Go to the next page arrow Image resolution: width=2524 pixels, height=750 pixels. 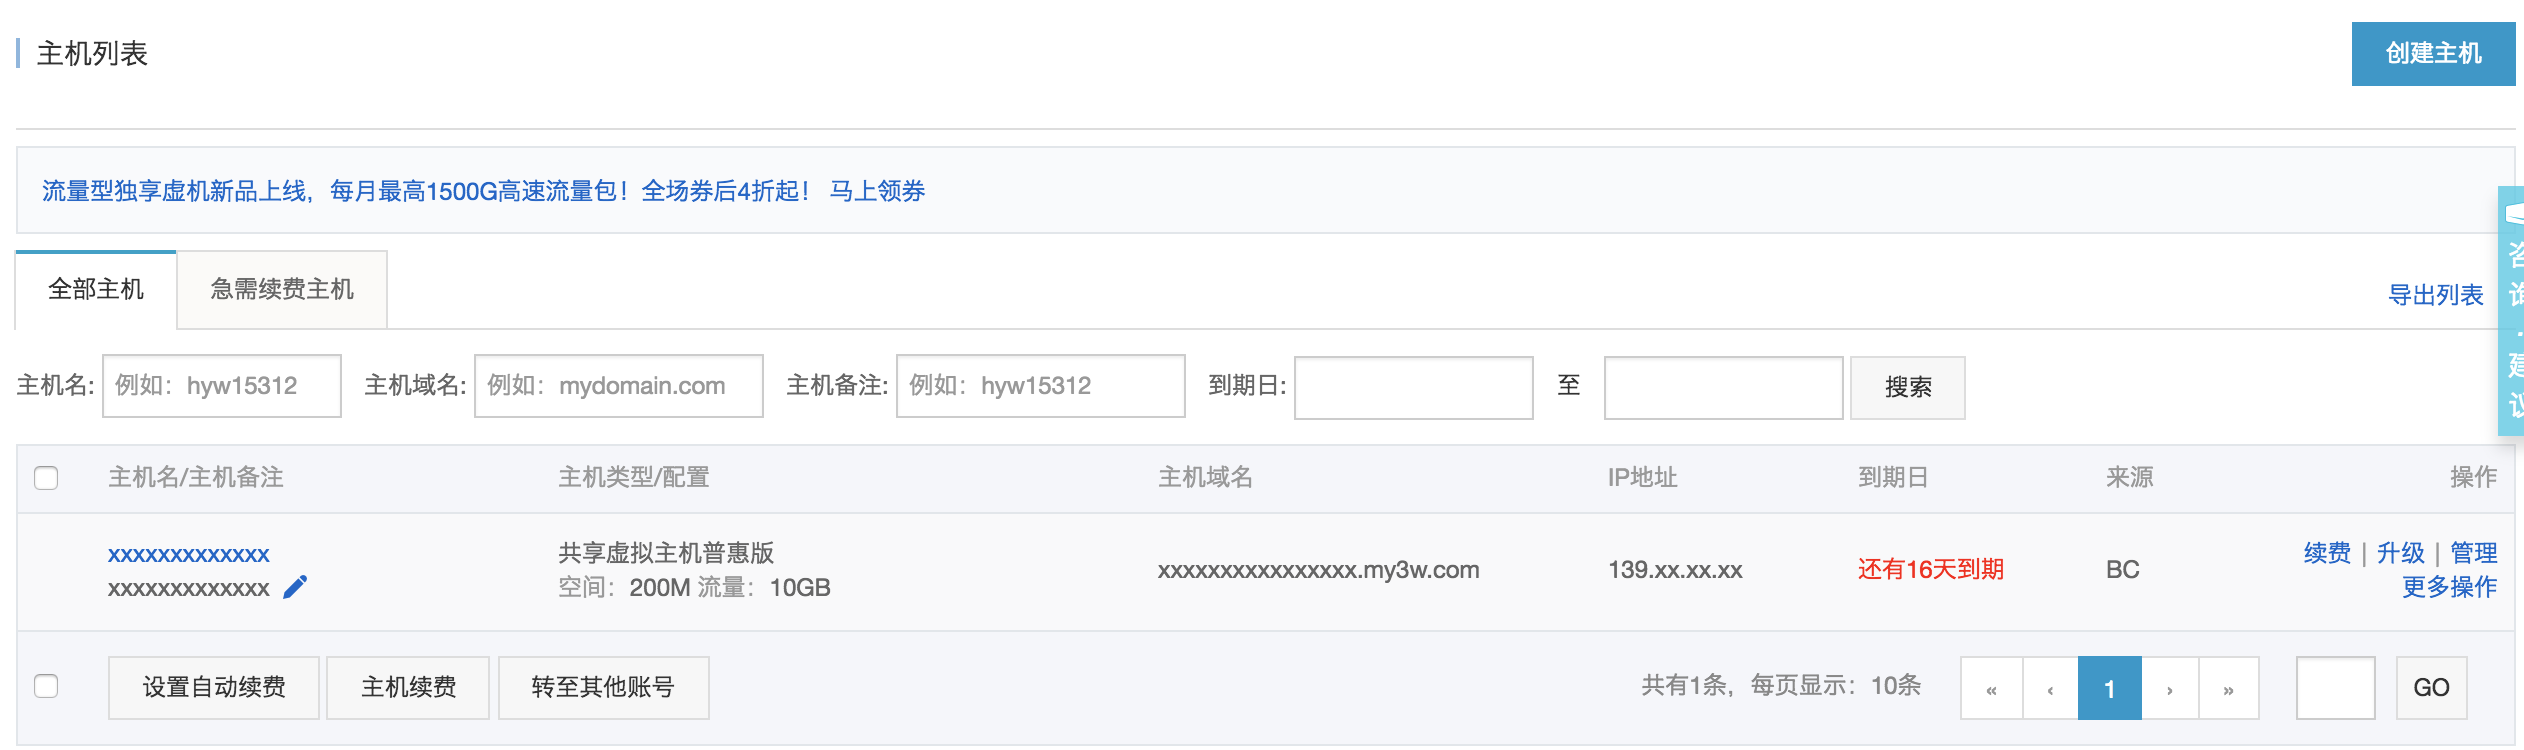[2169, 688]
